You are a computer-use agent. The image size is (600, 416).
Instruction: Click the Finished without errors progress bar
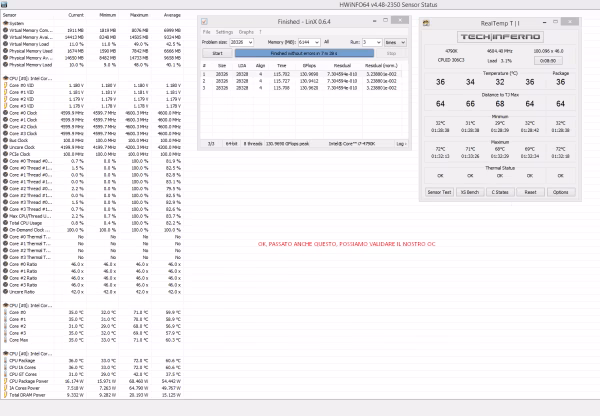tap(304, 54)
